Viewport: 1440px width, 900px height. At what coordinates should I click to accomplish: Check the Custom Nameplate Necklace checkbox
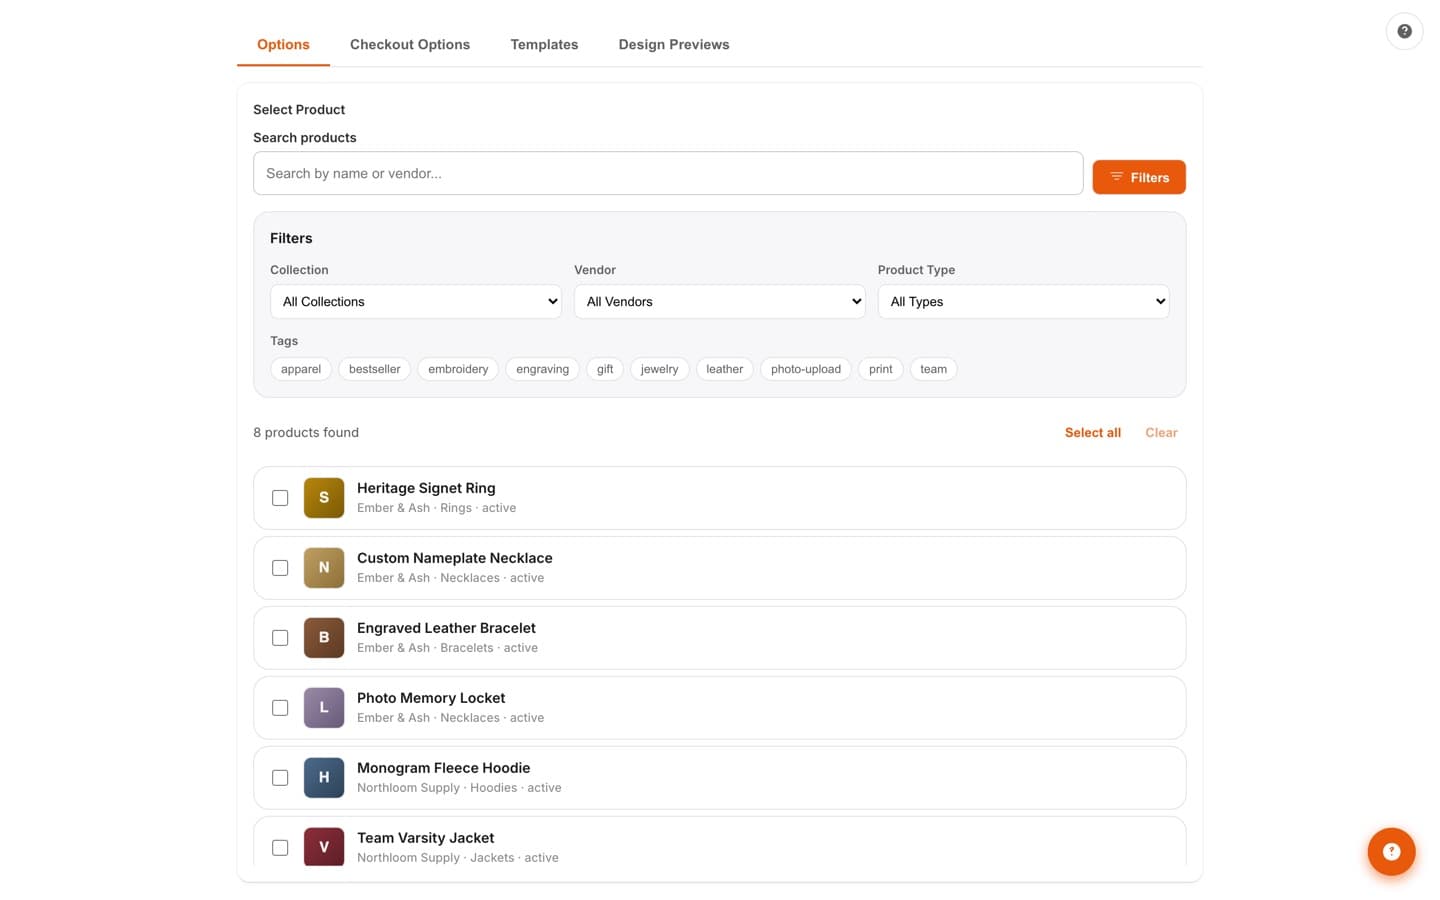[x=280, y=567]
